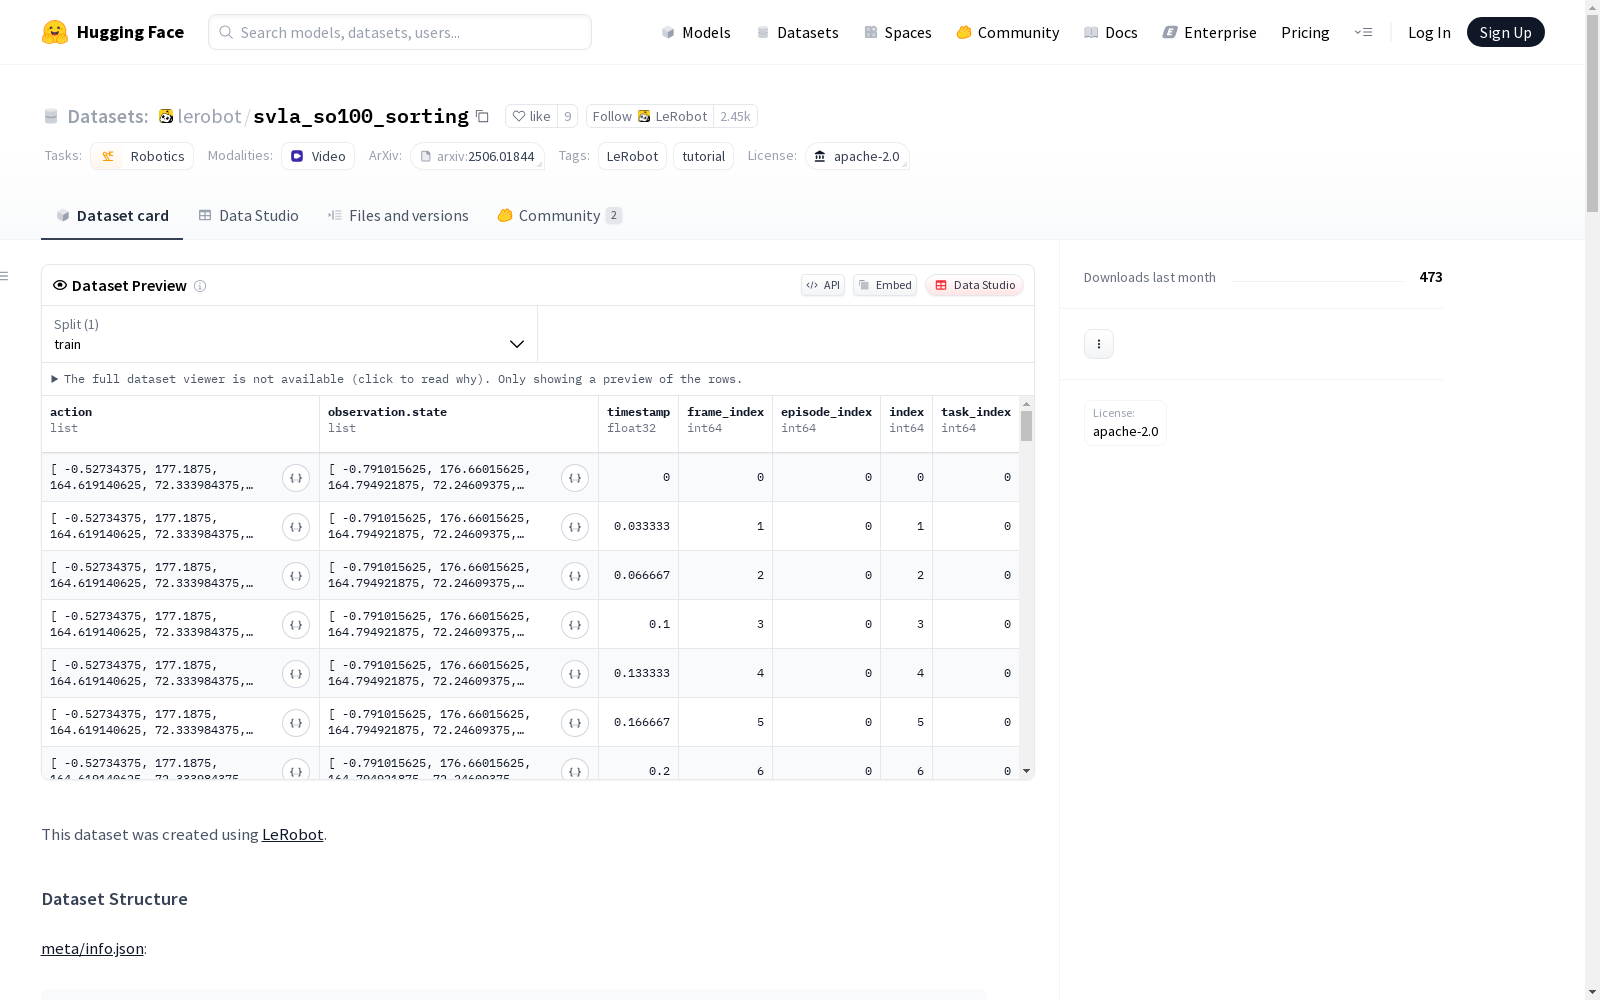Click the Embed button
The width and height of the screenshot is (1600, 1000).
(x=885, y=285)
